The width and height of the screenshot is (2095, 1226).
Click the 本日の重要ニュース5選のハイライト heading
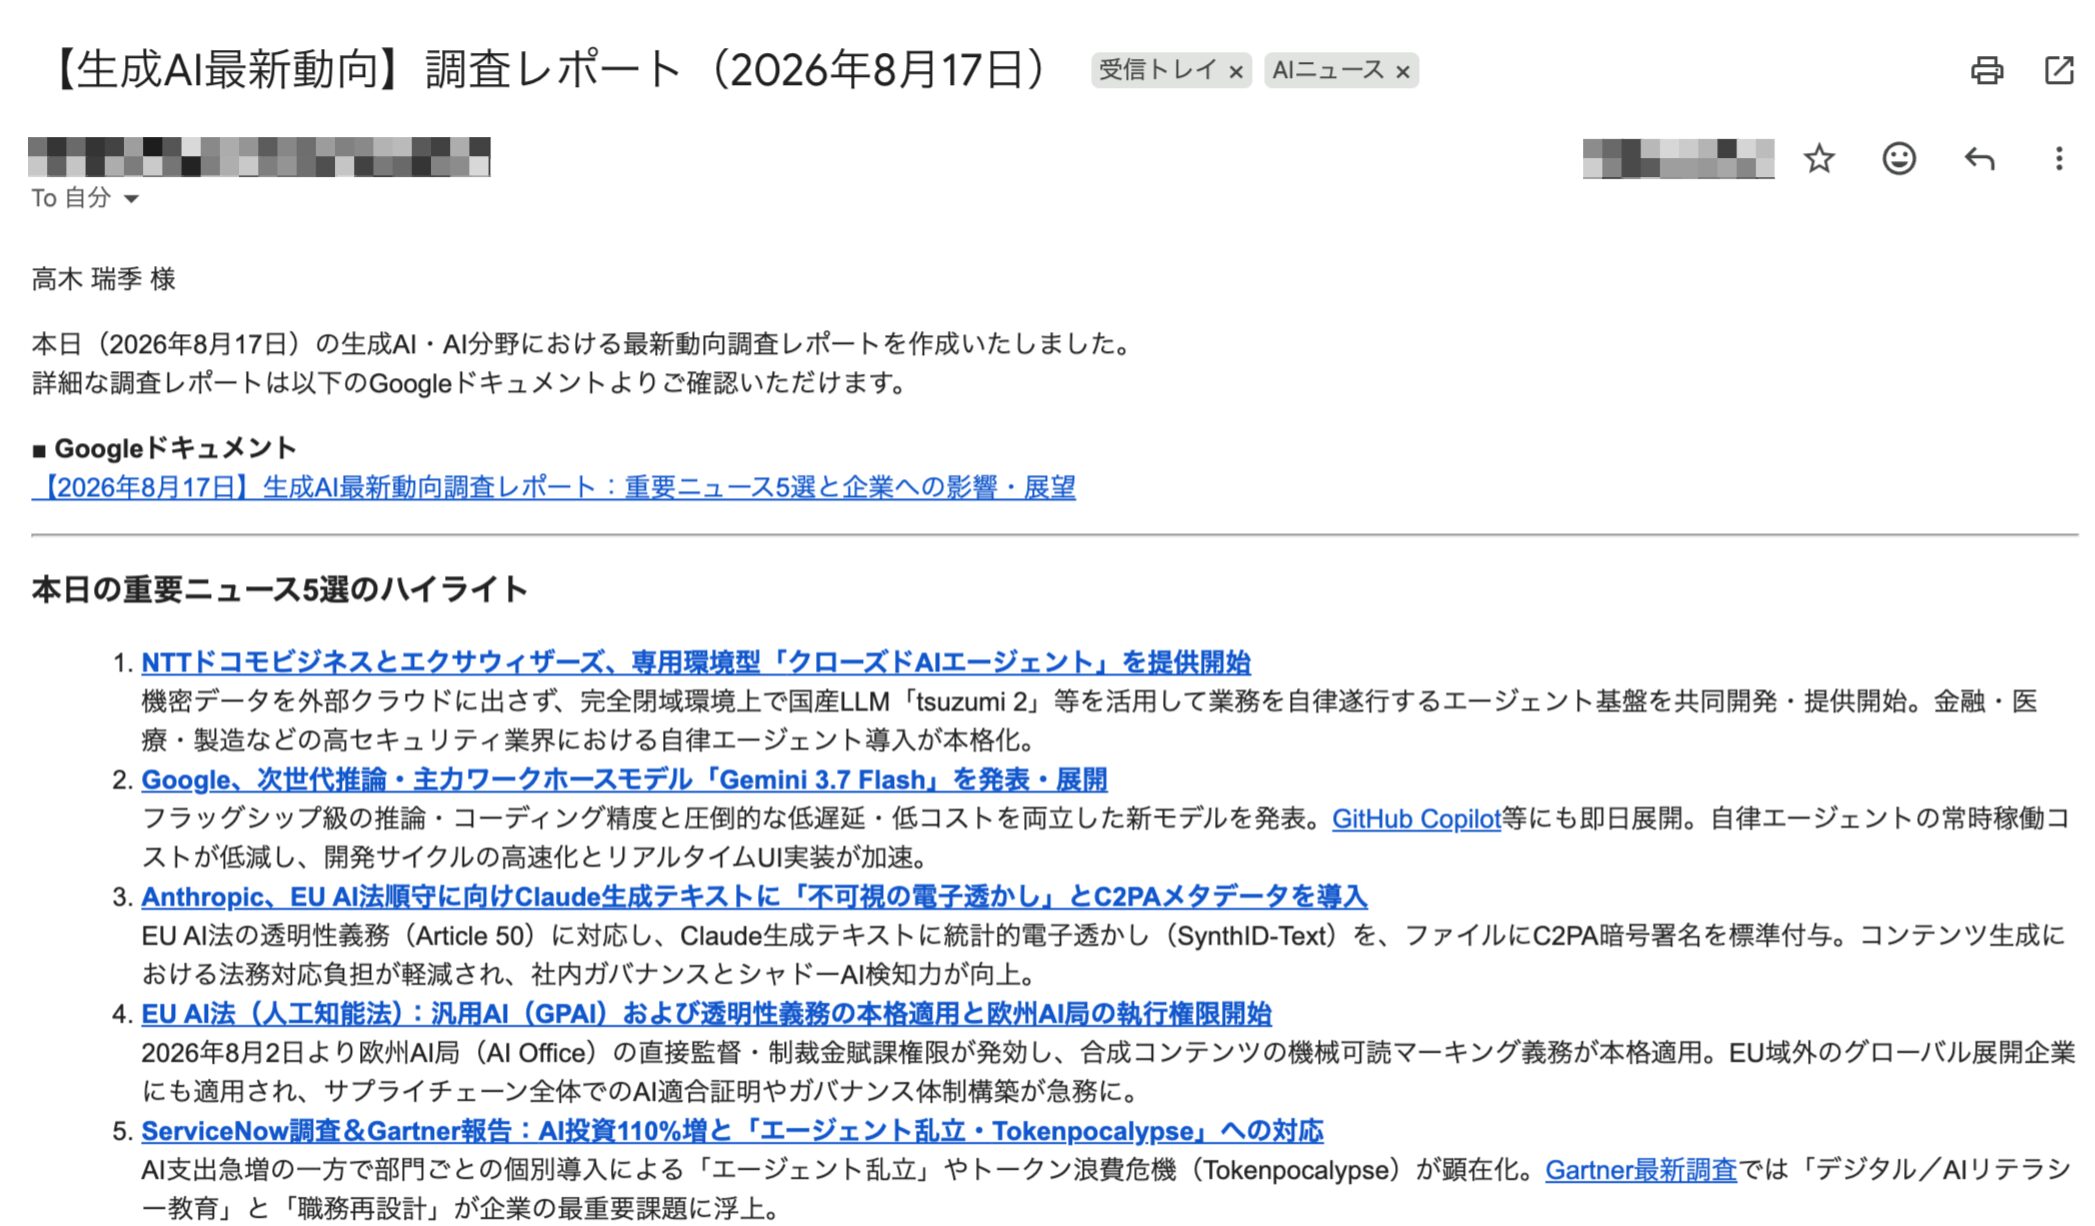(x=279, y=589)
